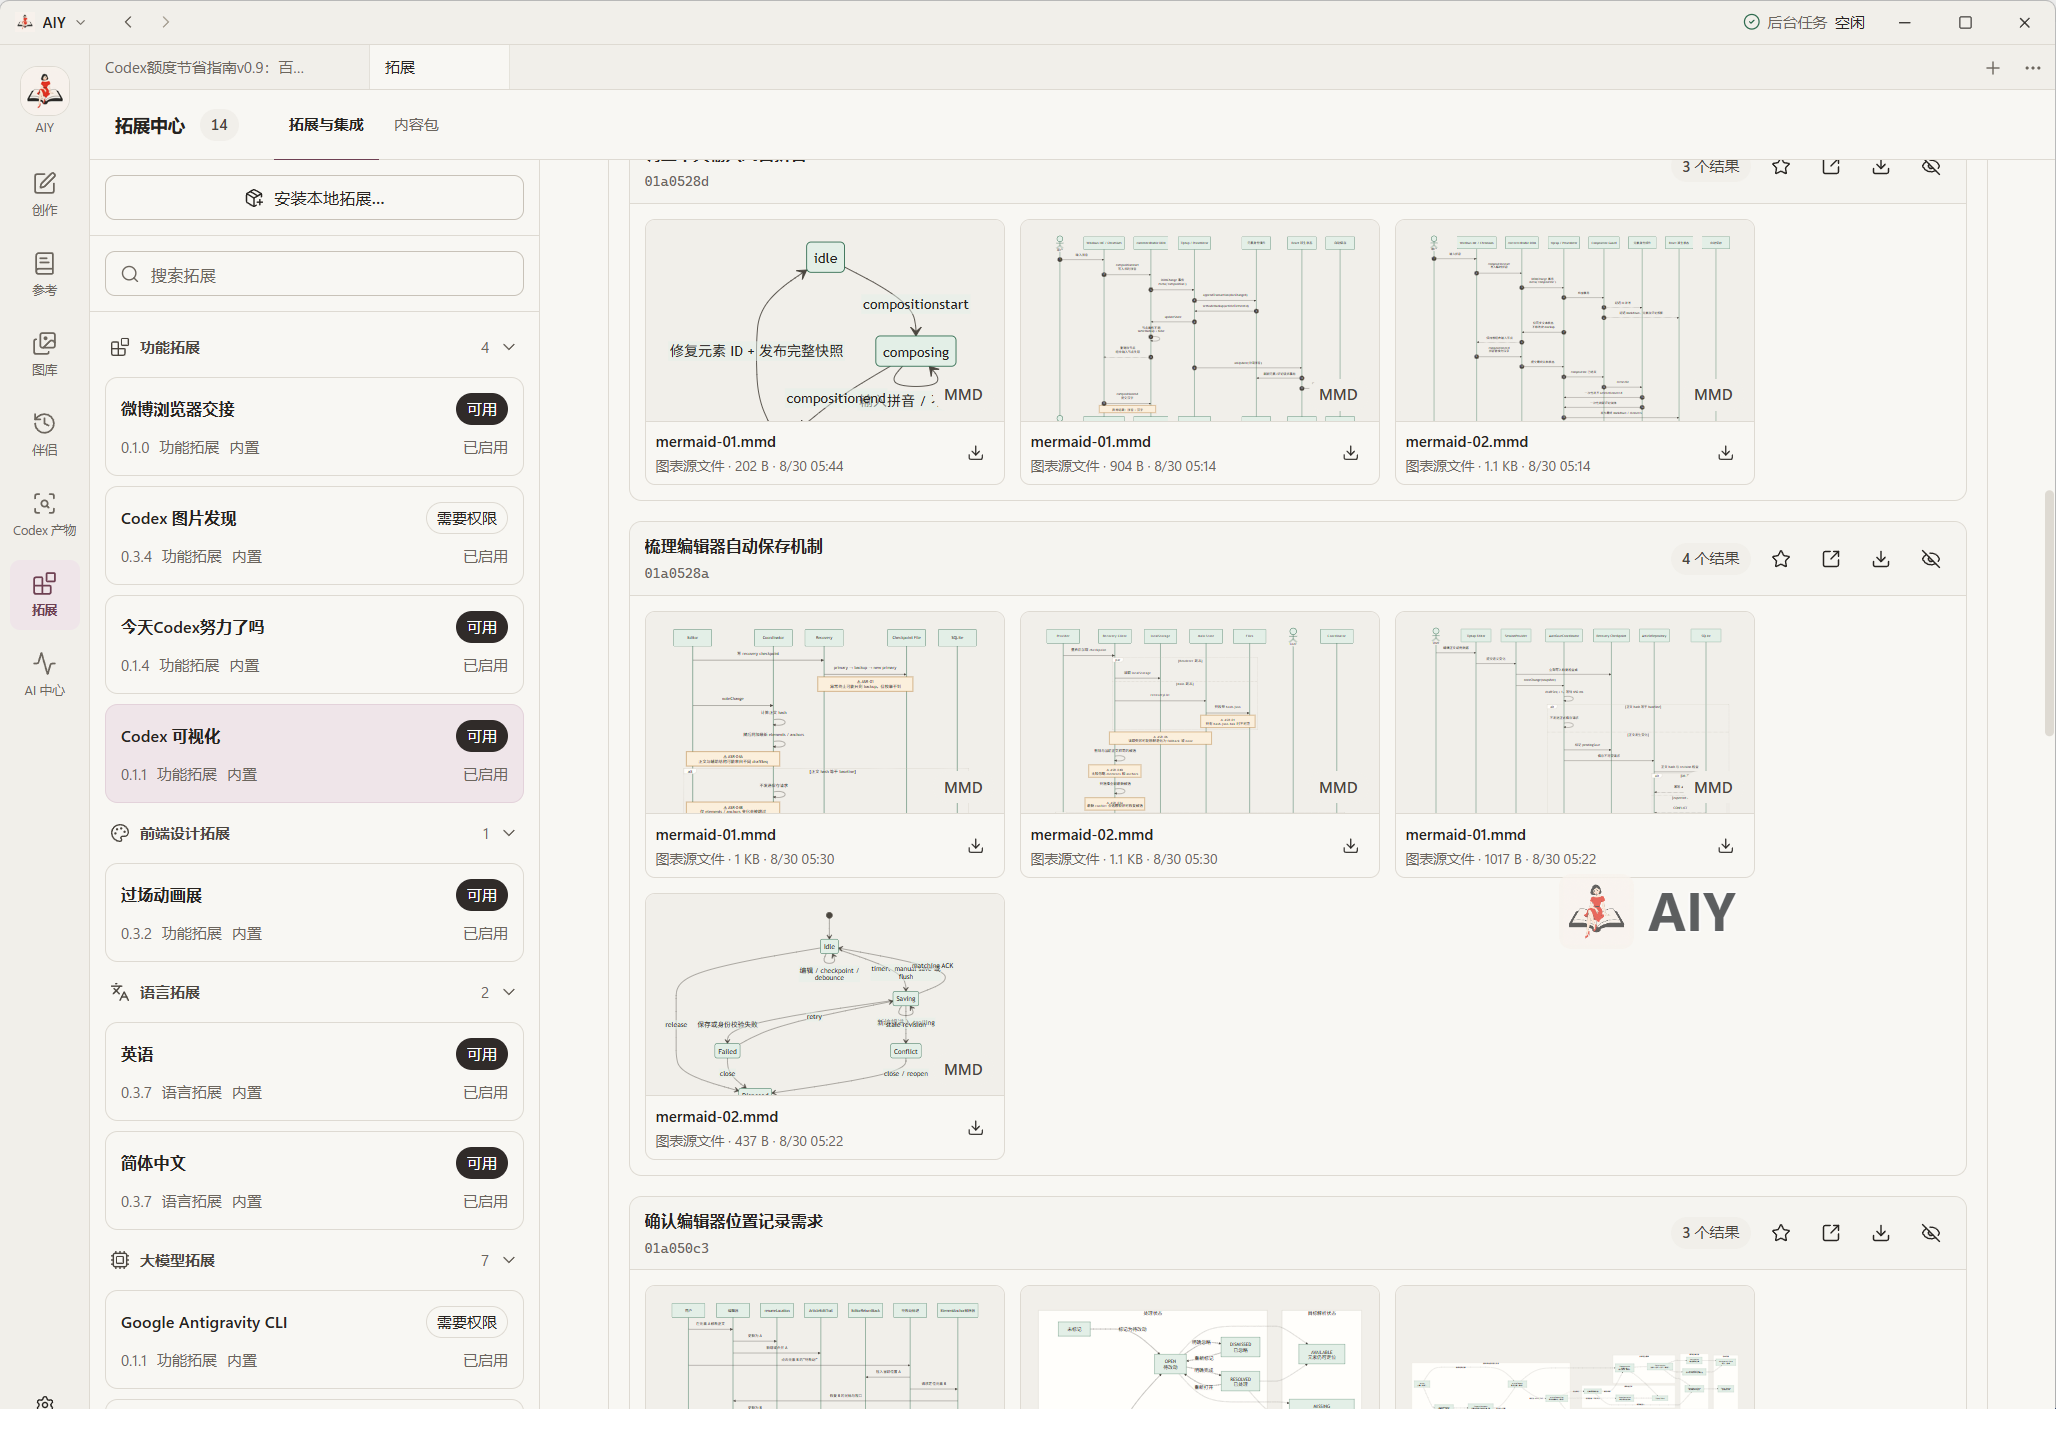Collapse the 前端设计拓展 category
The image size is (2056, 1442).
point(509,833)
